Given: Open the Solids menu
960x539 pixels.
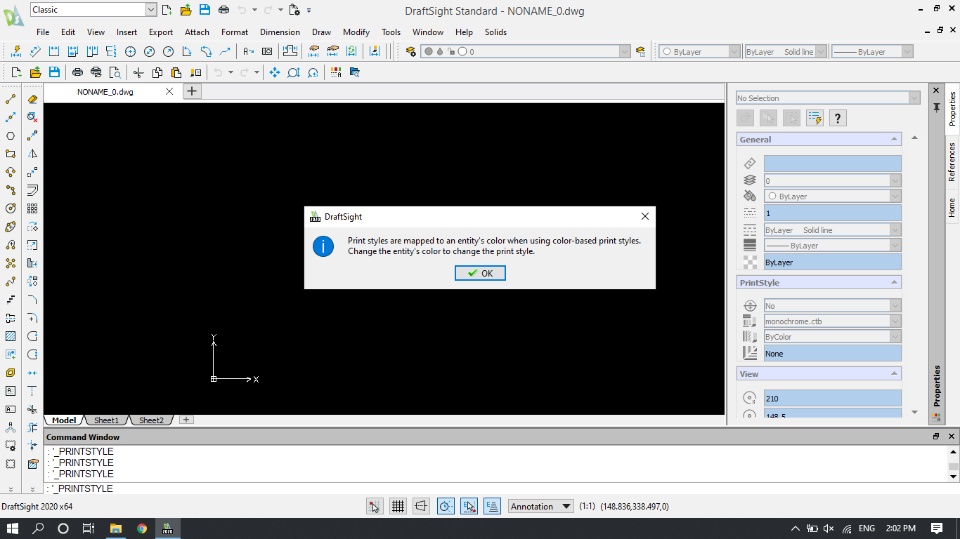Looking at the screenshot, I should click(x=495, y=32).
